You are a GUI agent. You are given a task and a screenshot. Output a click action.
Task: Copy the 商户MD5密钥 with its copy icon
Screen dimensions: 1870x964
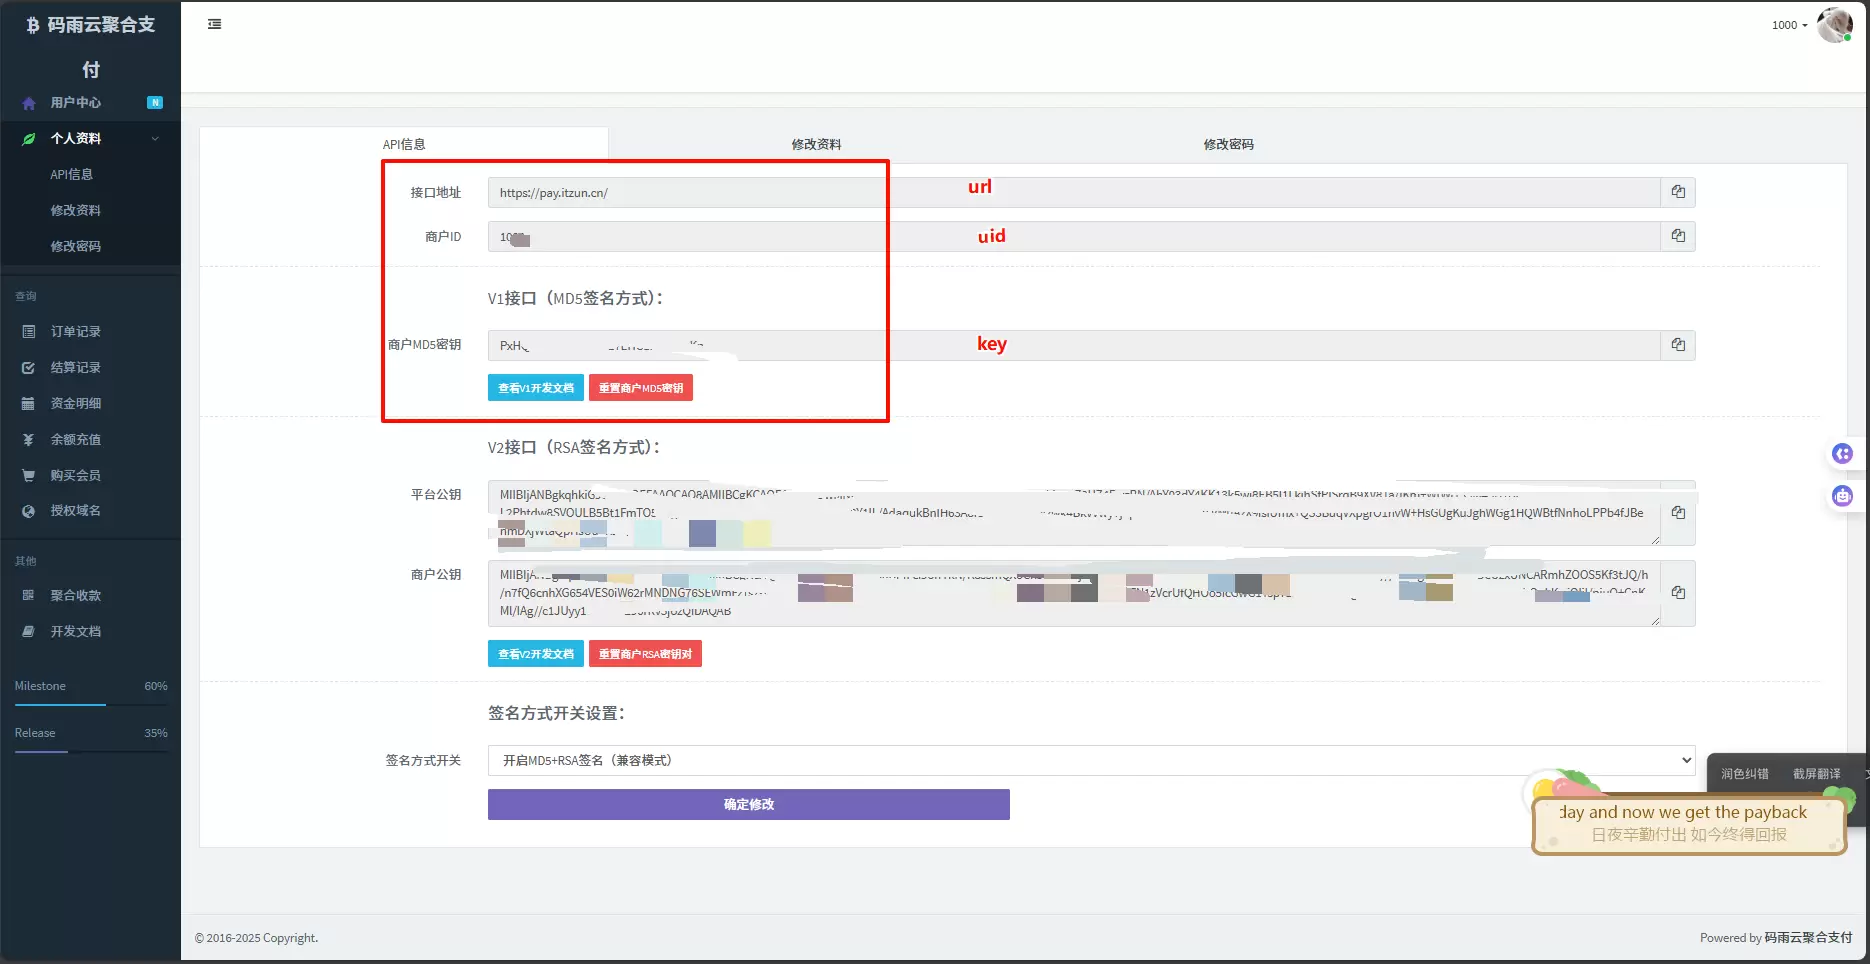[x=1678, y=345]
